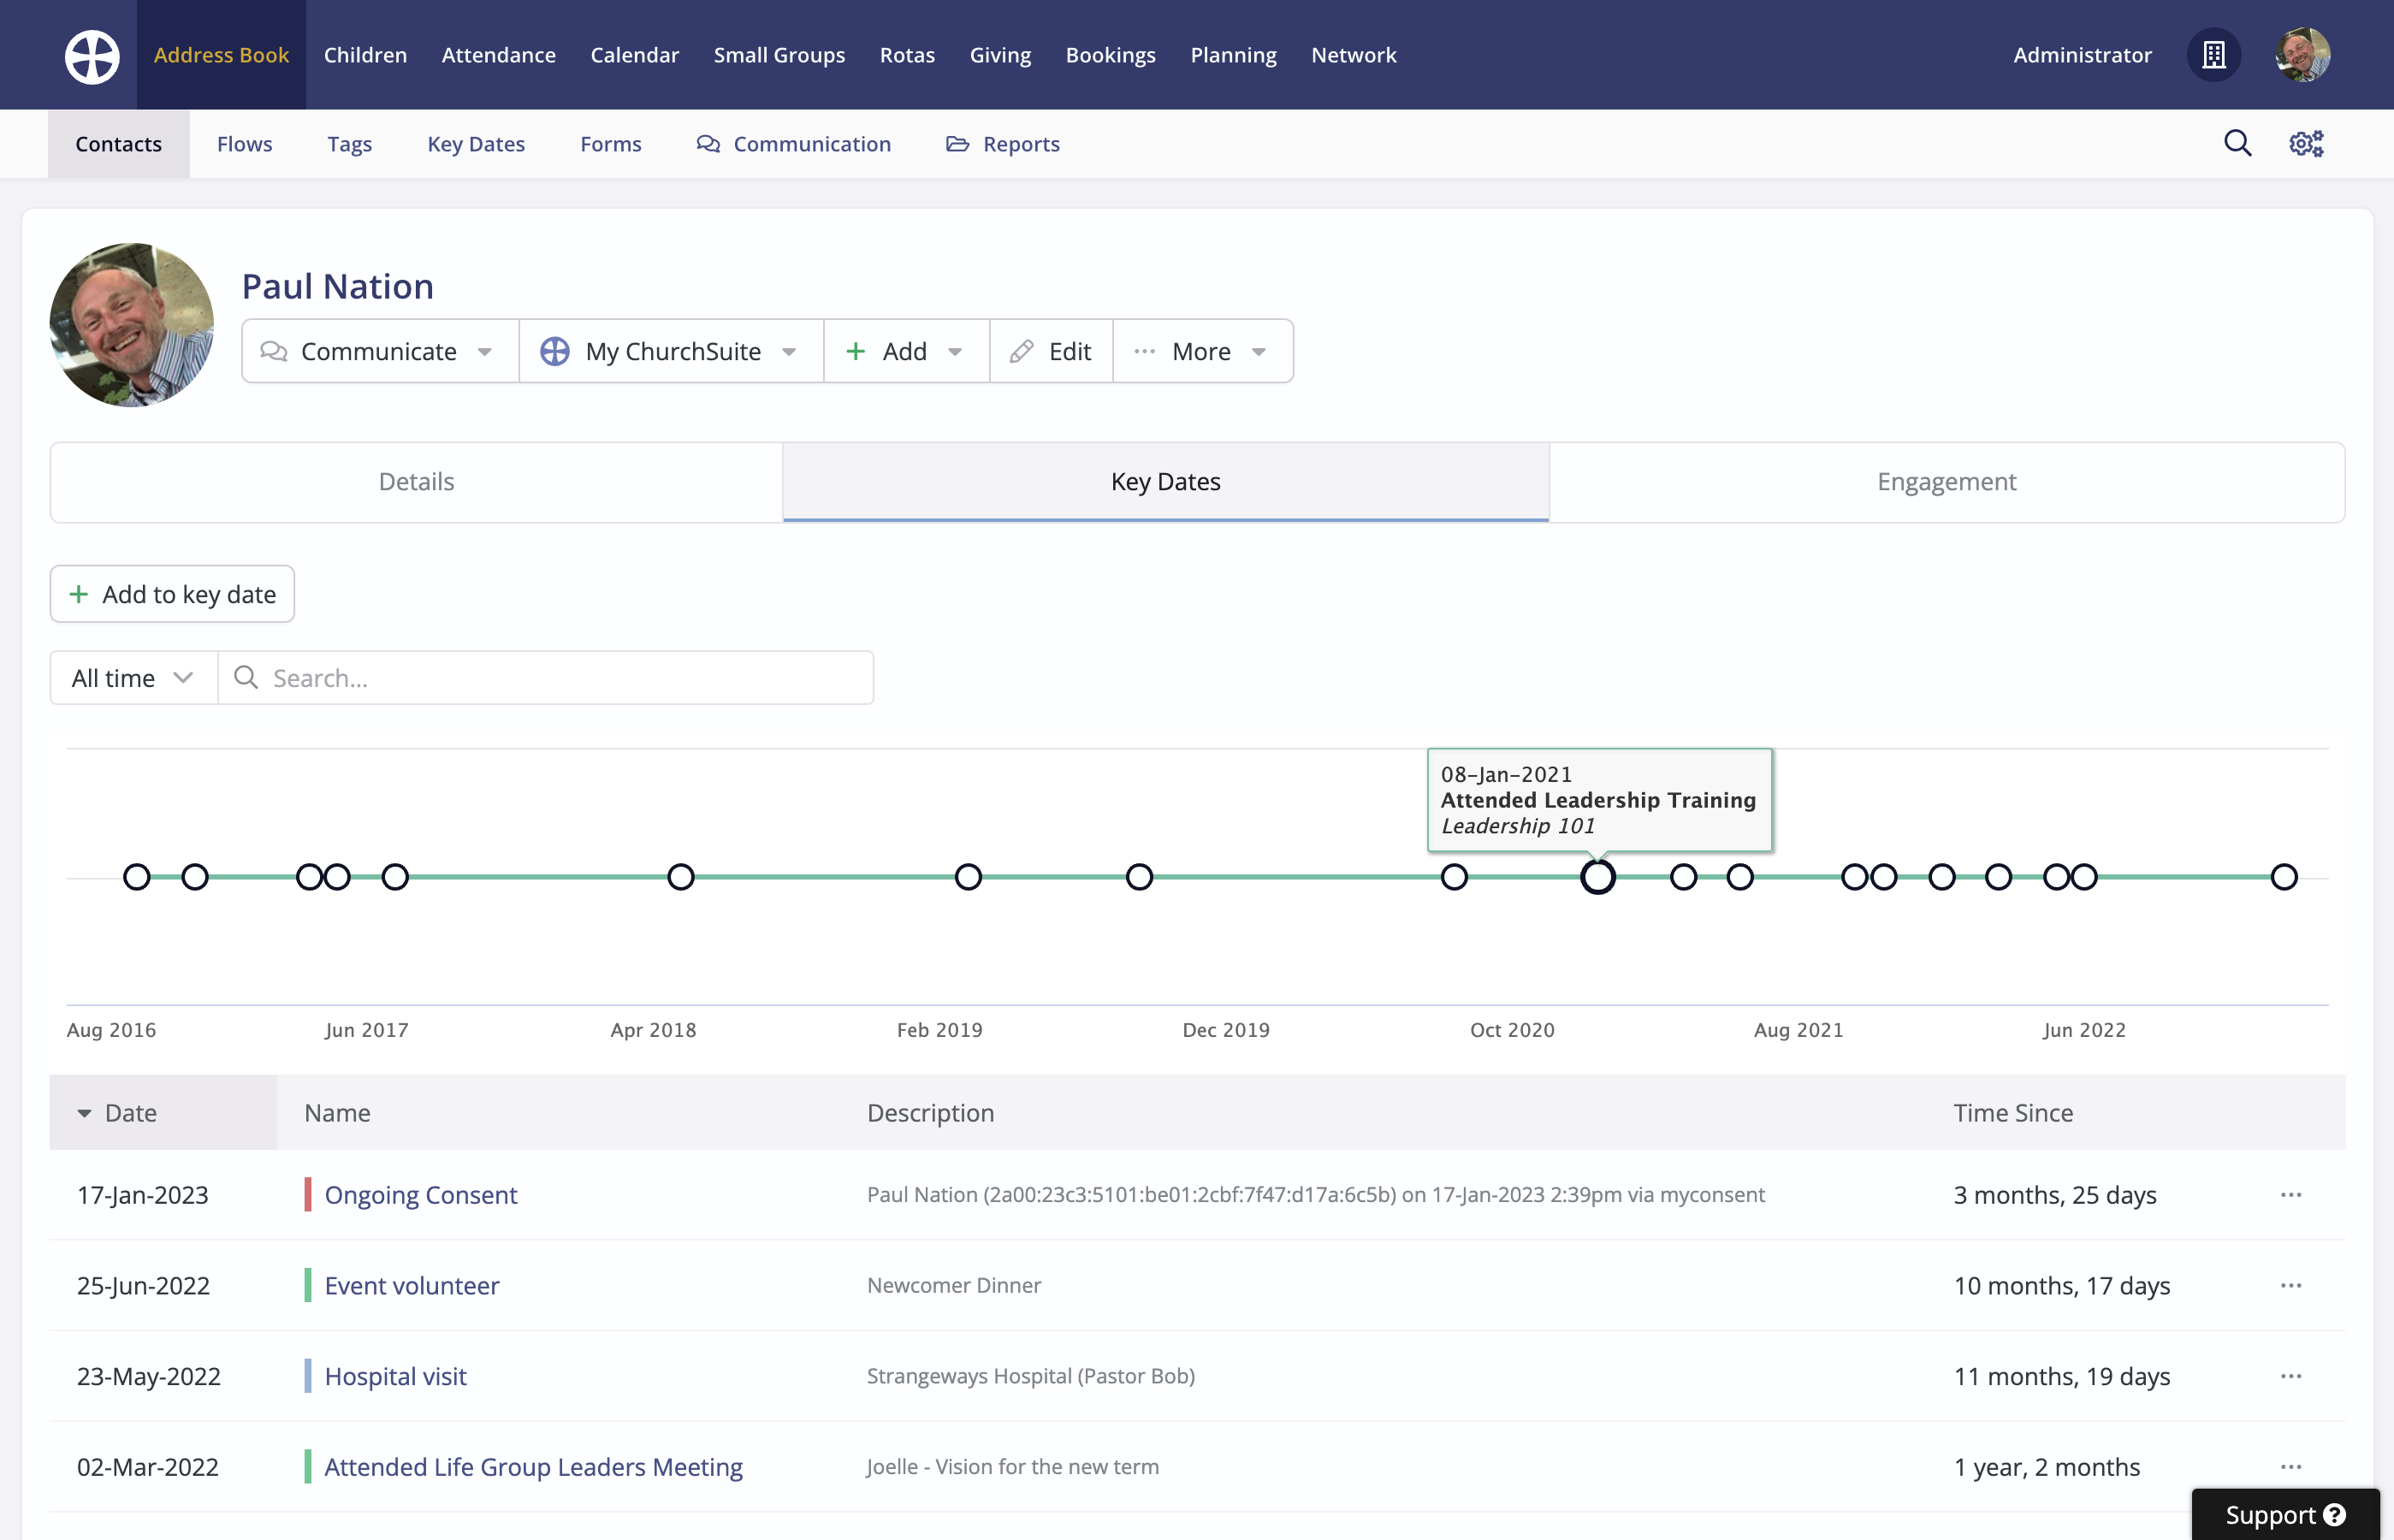Expand the Communicate dropdown
The image size is (2394, 1540).
379,351
